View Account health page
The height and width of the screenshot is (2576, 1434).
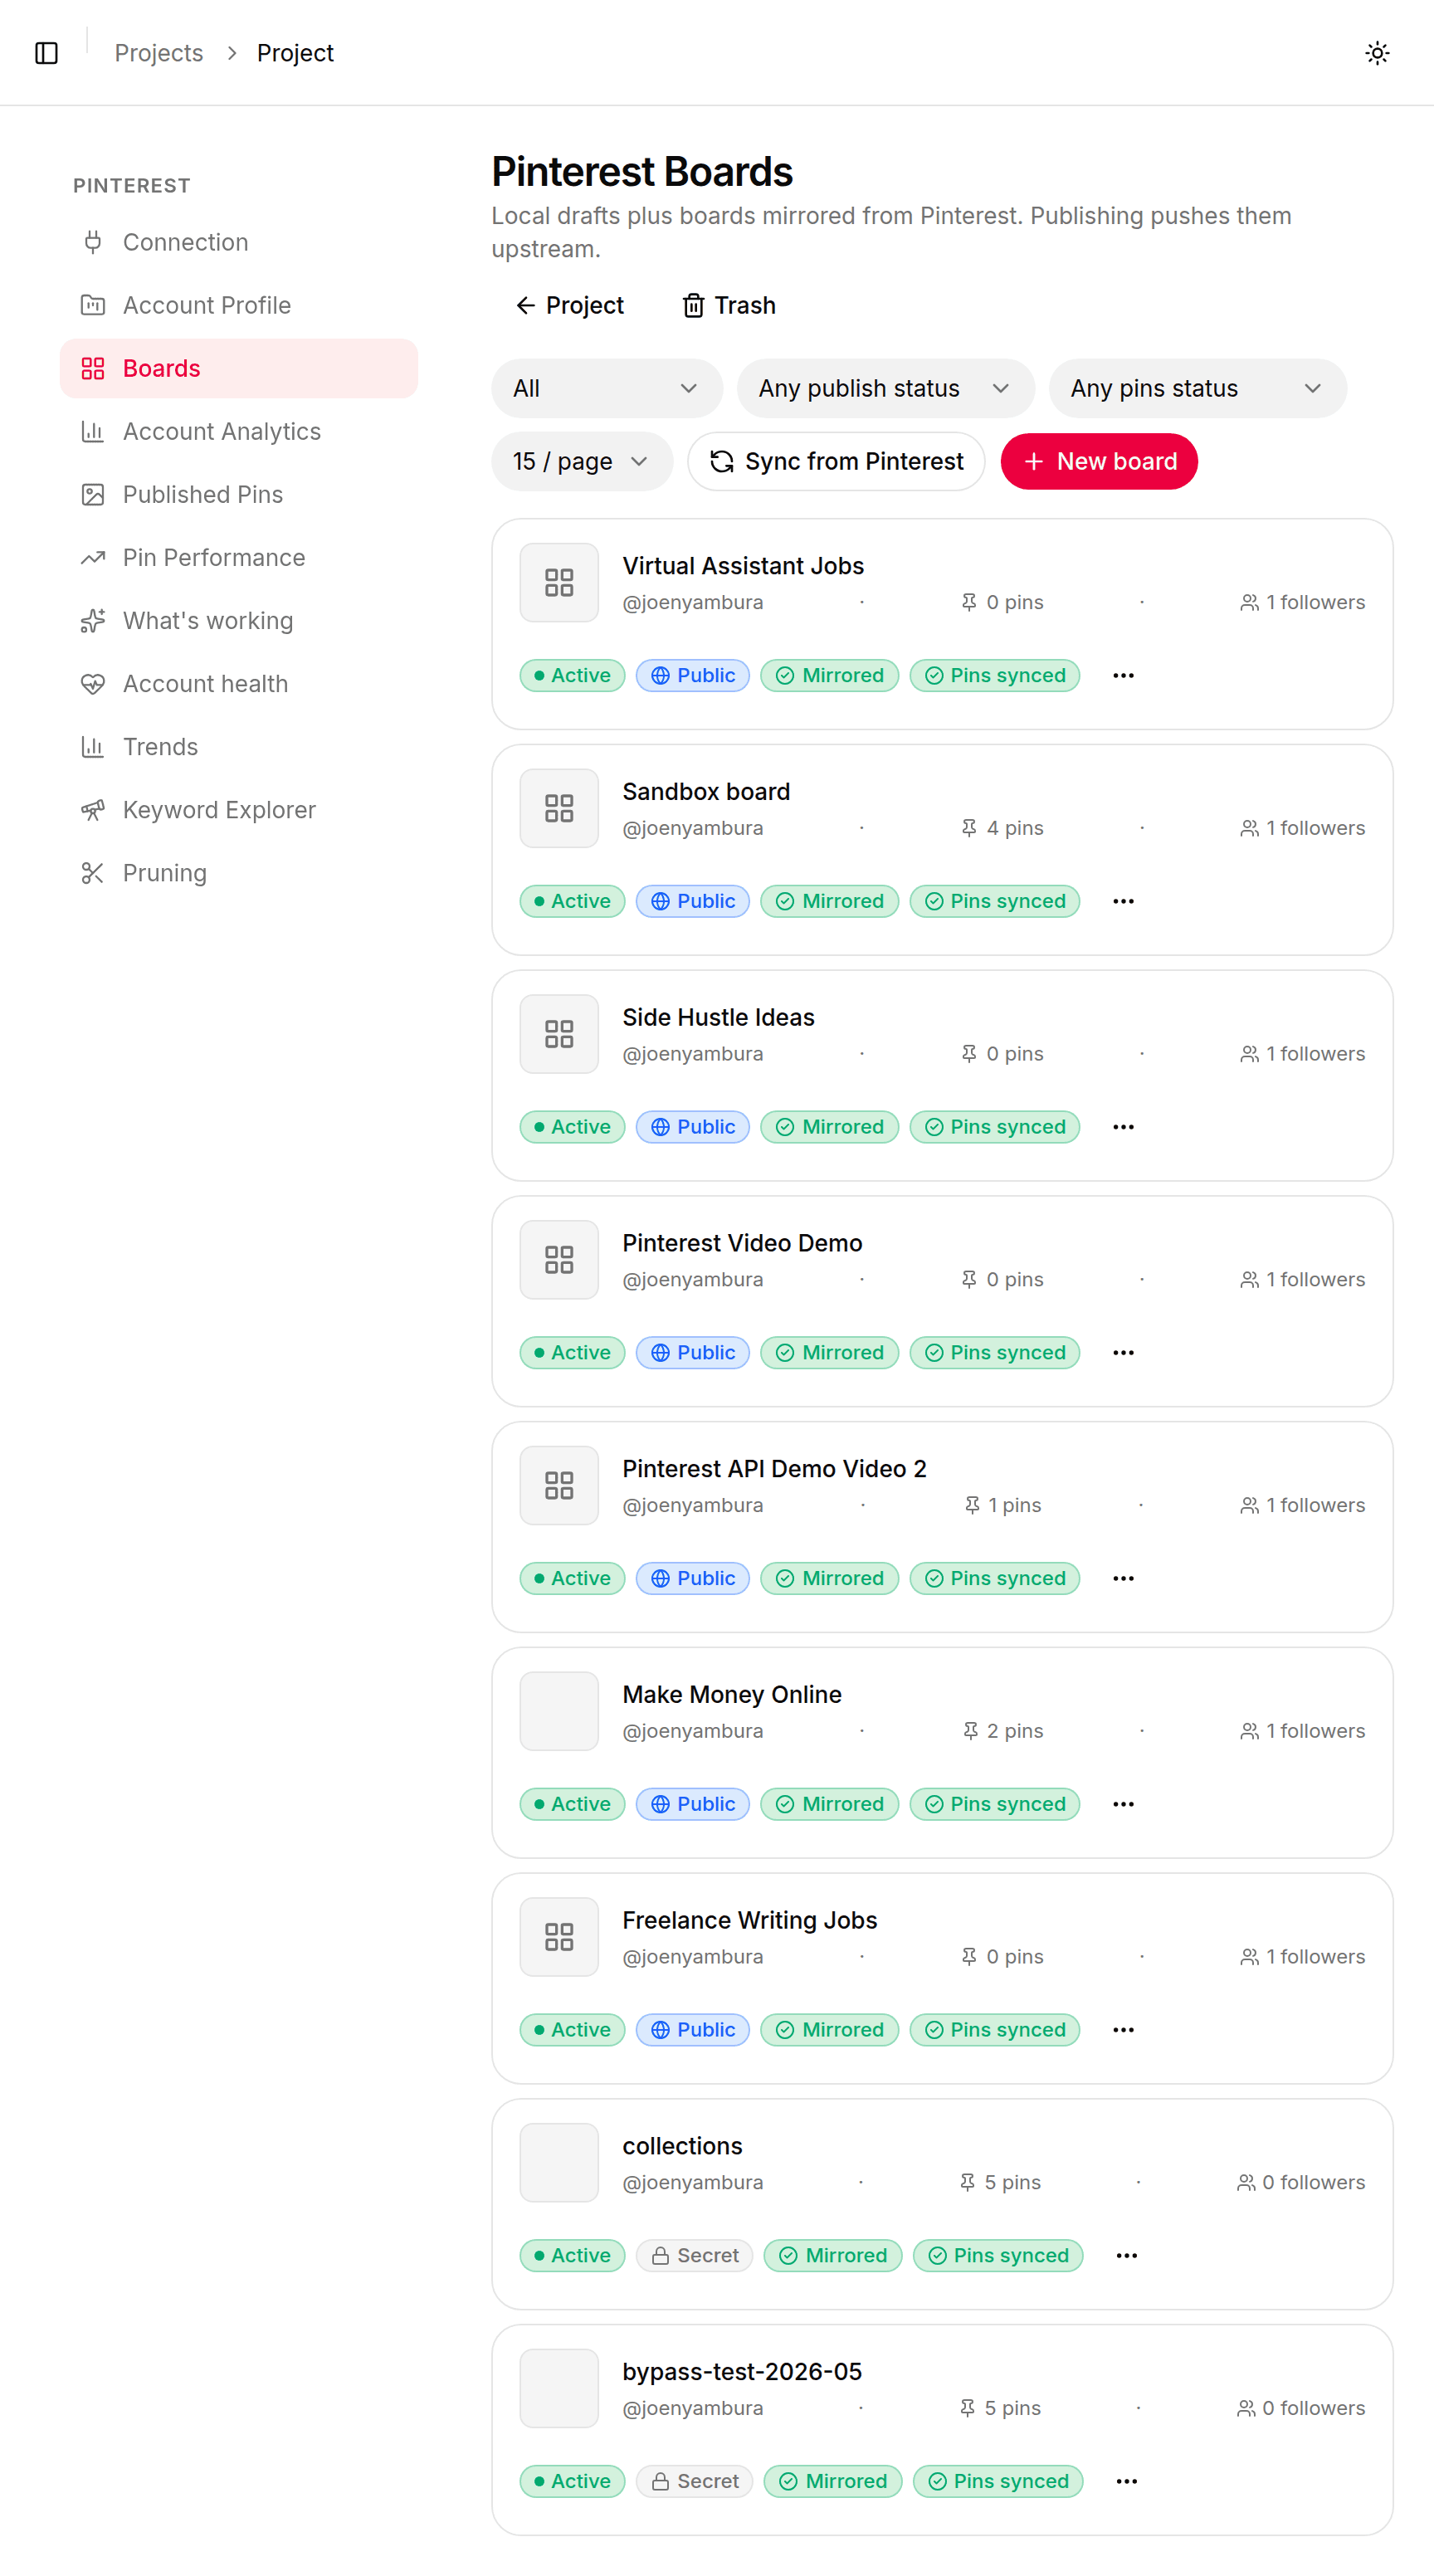[239, 683]
